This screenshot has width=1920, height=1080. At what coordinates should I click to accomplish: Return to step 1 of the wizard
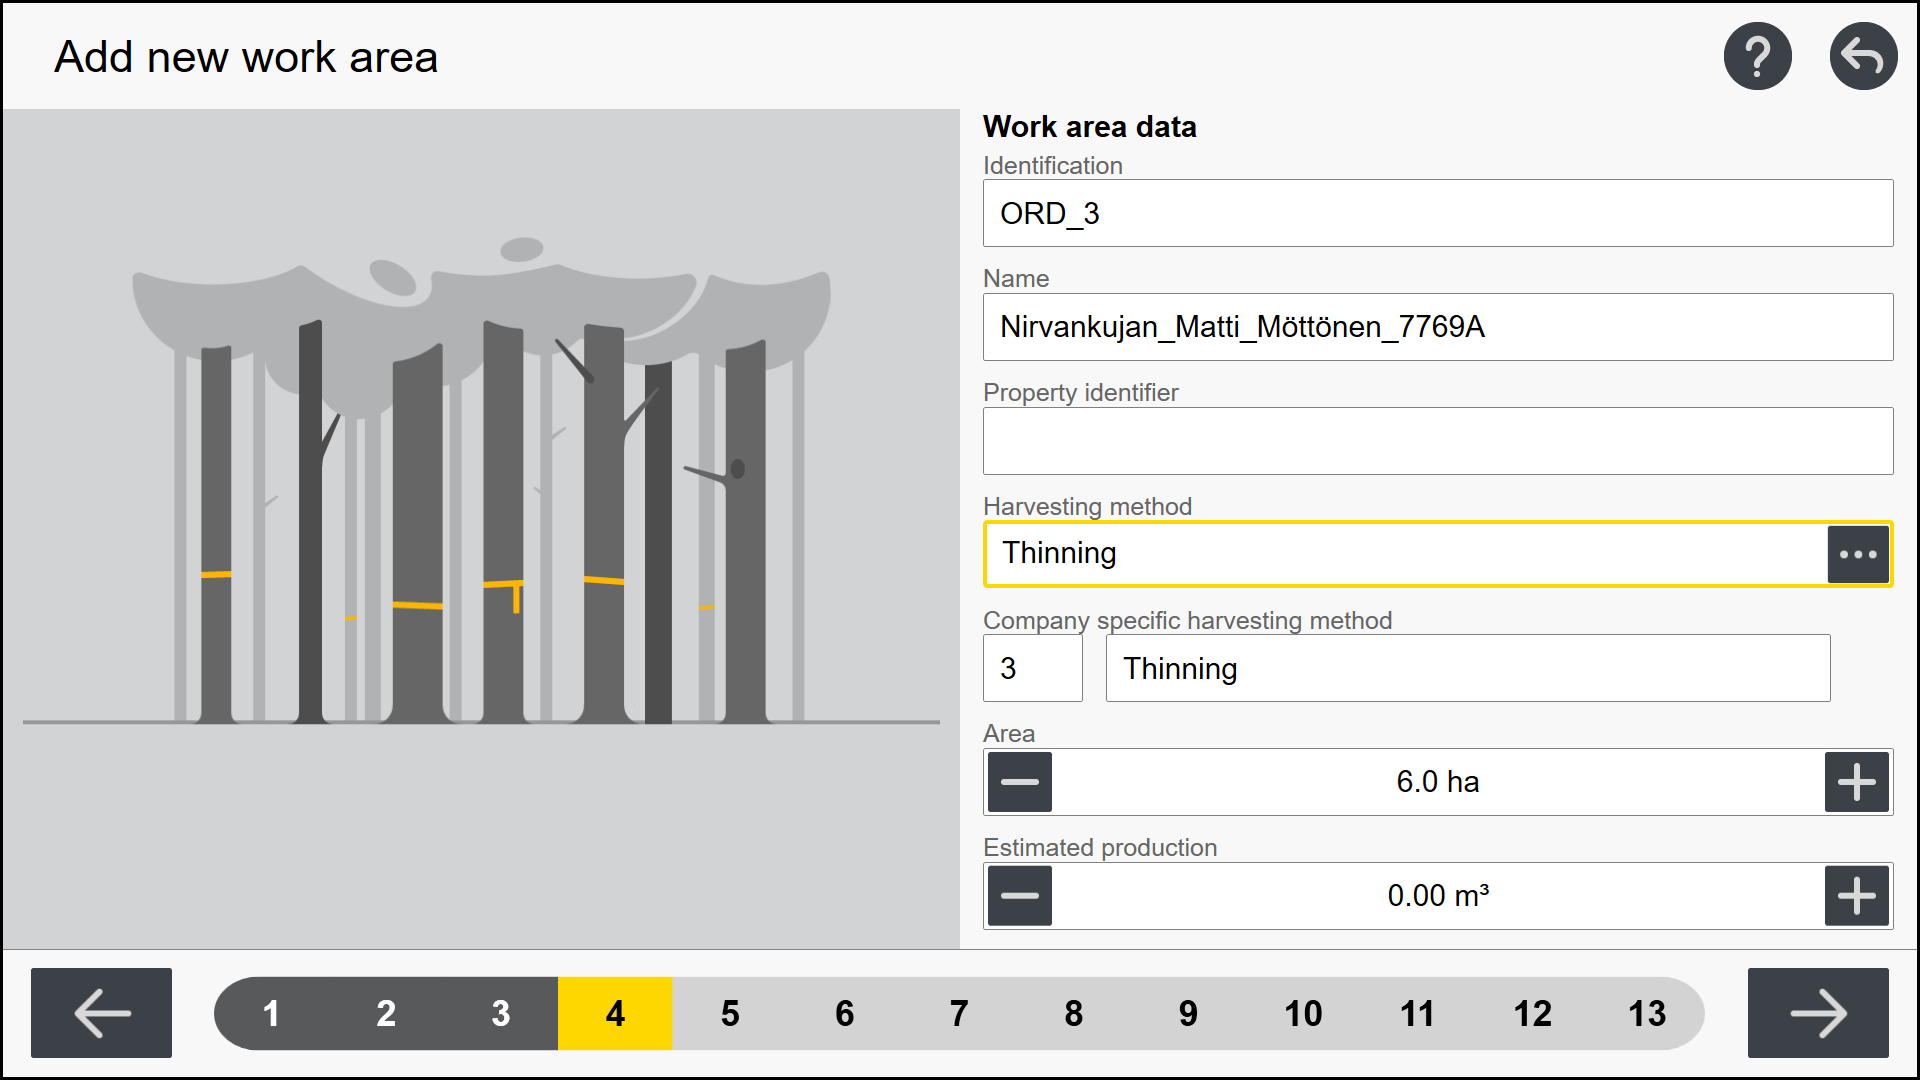pos(271,1013)
